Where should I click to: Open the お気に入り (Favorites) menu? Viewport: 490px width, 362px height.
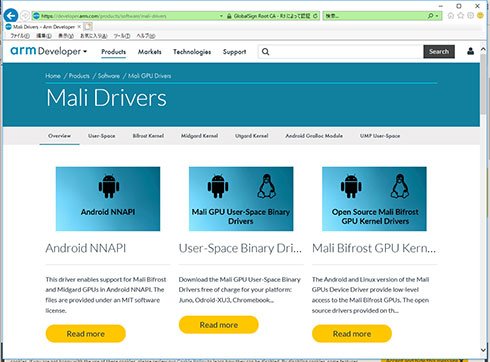(x=93, y=36)
